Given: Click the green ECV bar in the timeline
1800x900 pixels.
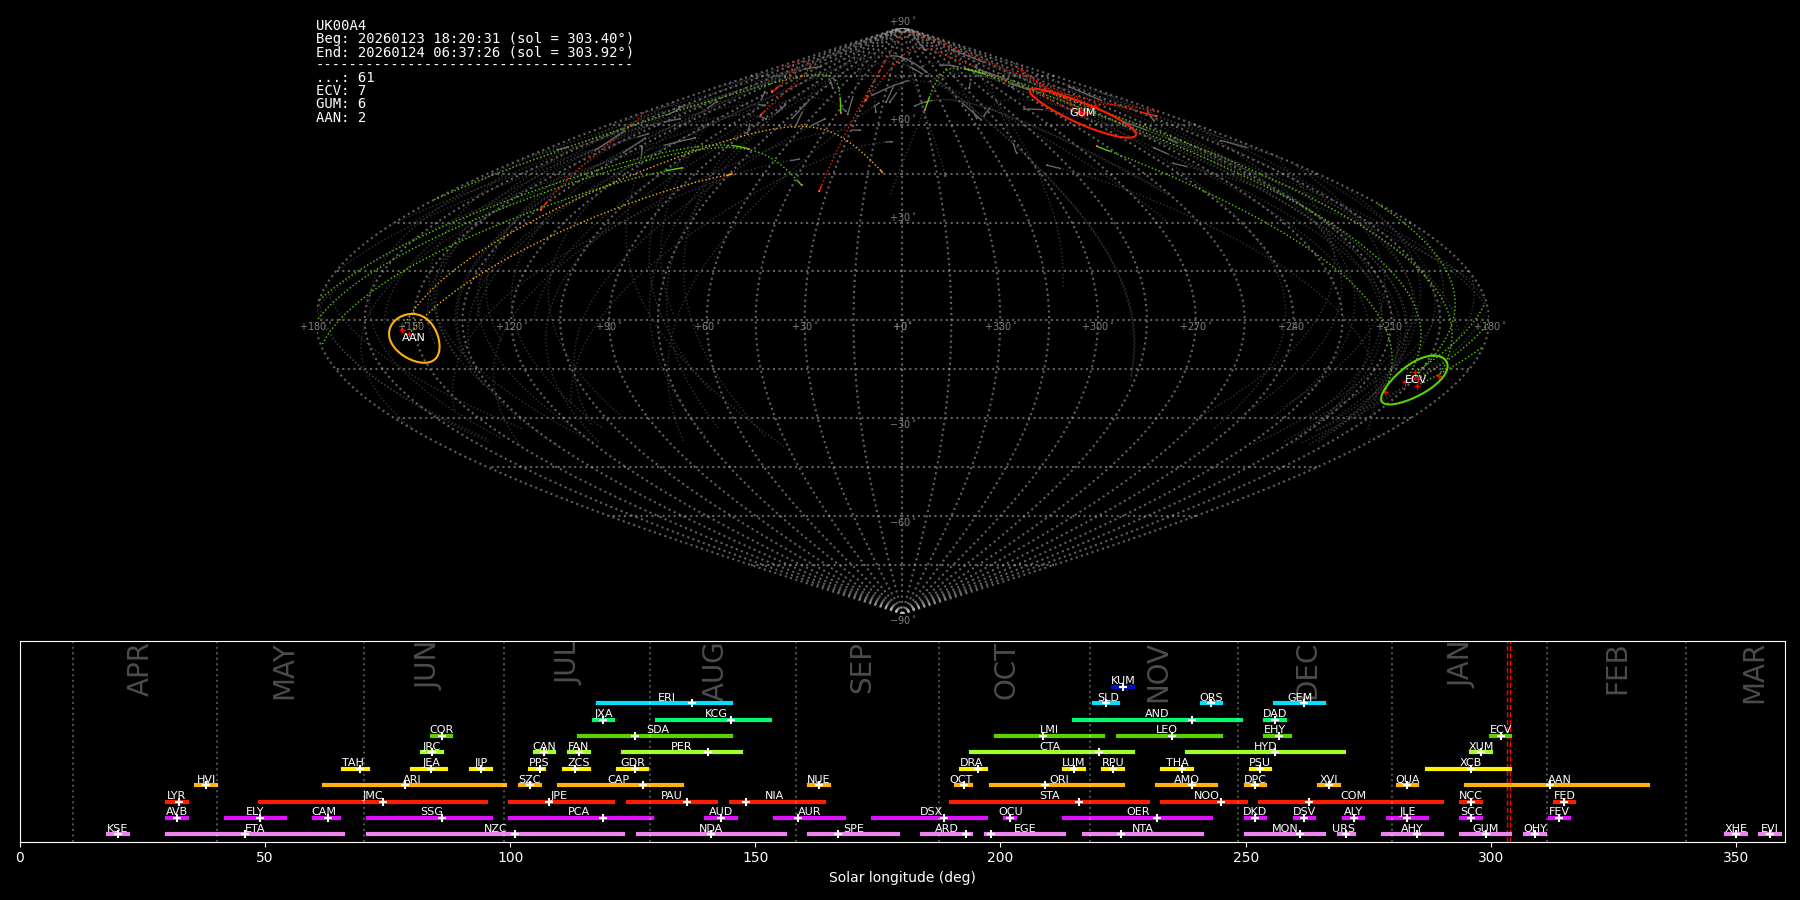Looking at the screenshot, I should point(1500,736).
